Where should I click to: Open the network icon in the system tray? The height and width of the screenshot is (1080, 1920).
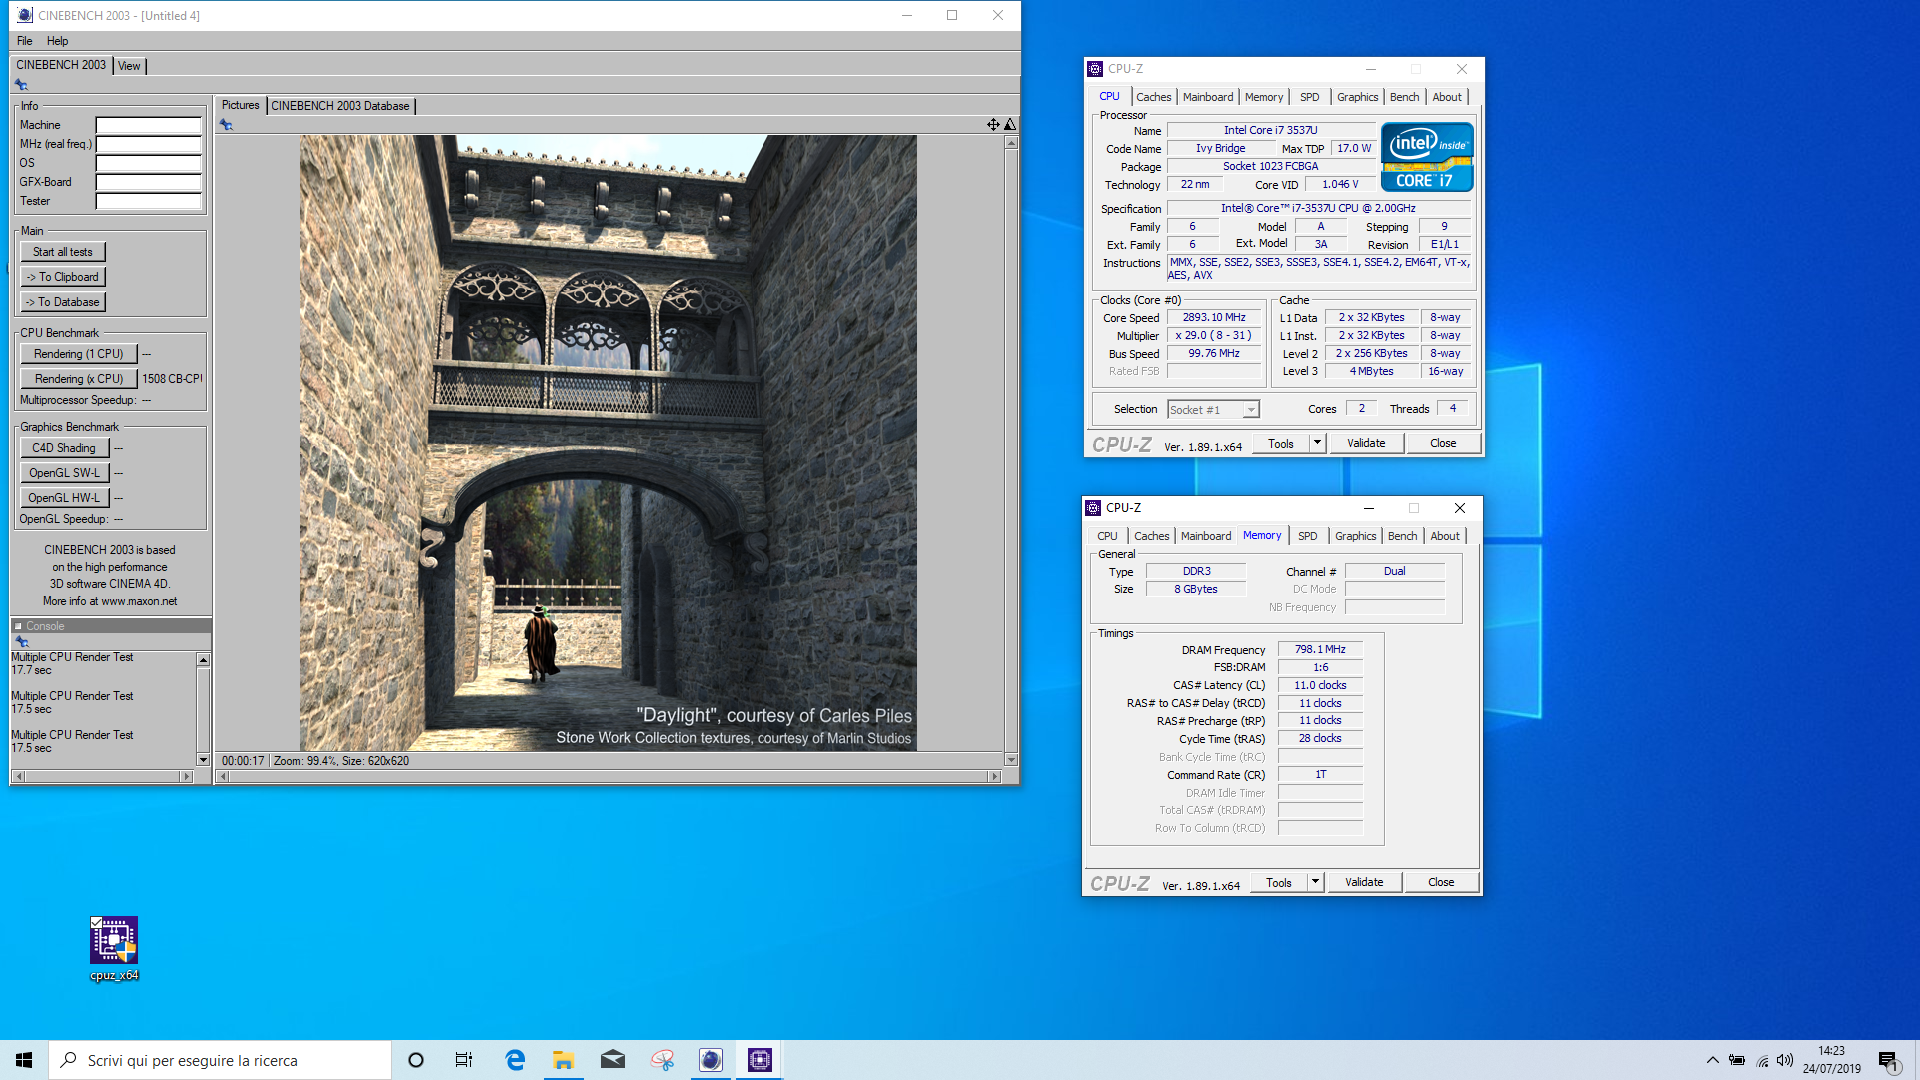[1762, 1060]
